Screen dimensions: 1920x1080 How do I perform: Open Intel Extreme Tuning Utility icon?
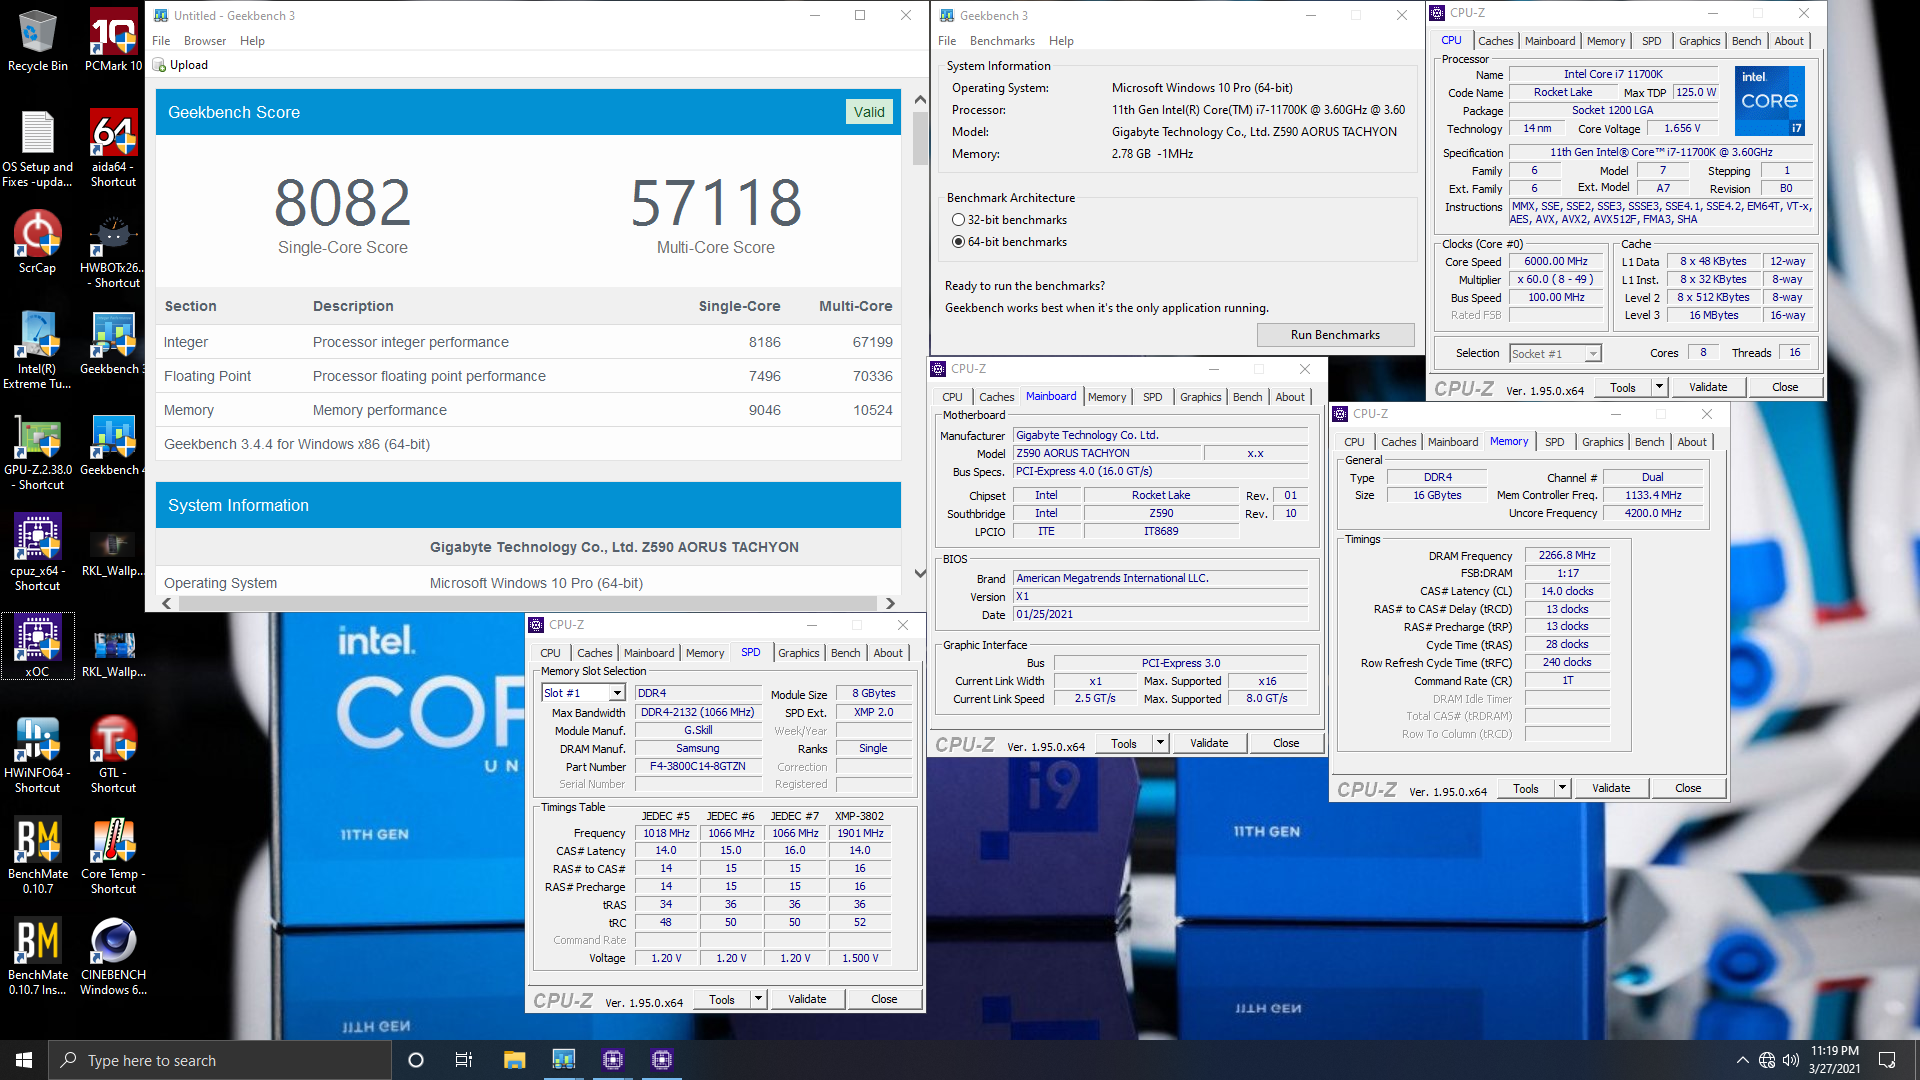pyautogui.click(x=38, y=350)
